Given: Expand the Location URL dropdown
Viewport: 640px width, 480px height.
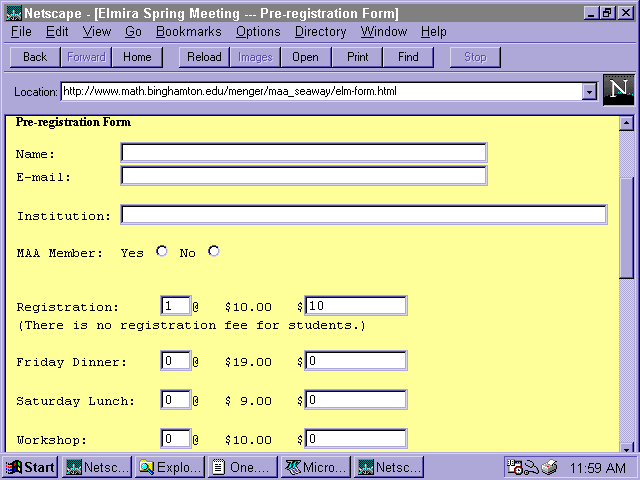Looking at the screenshot, I should pos(589,91).
